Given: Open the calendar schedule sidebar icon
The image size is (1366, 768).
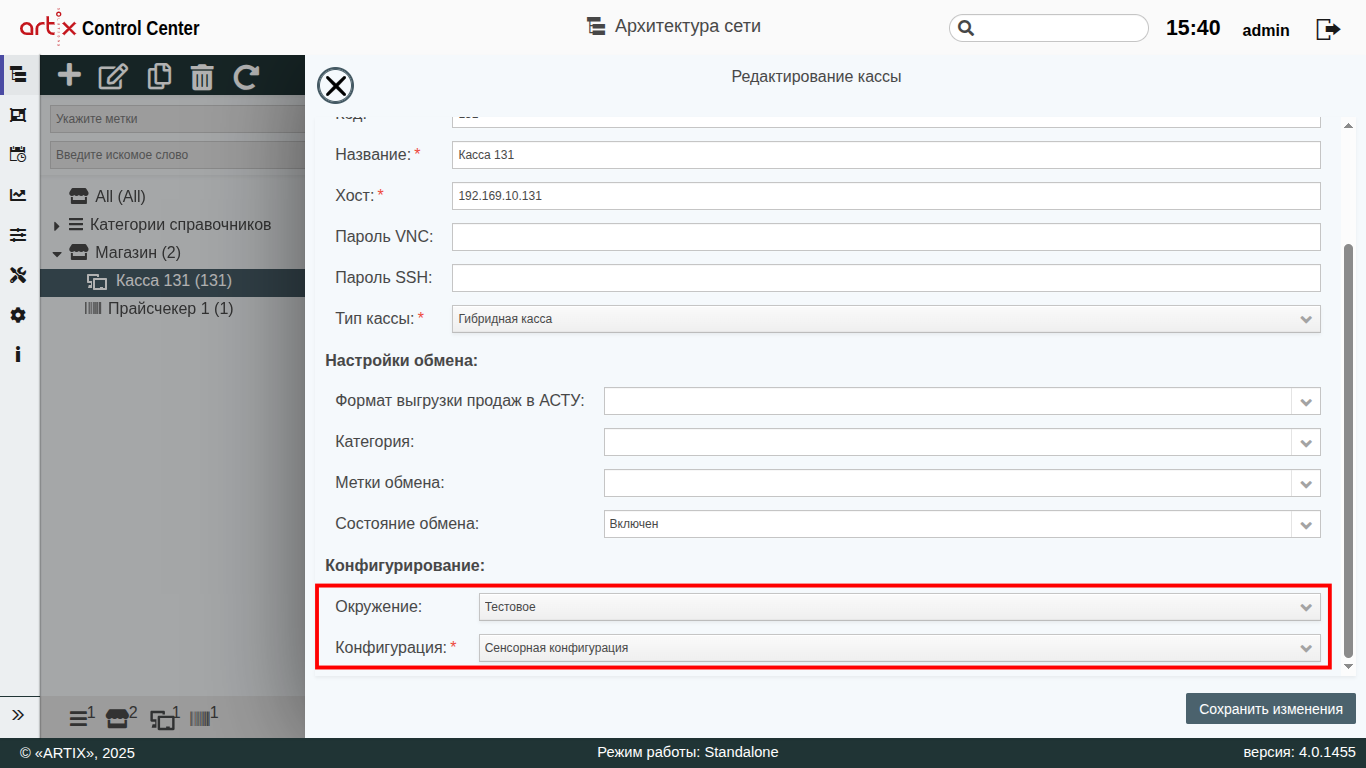Looking at the screenshot, I should (x=18, y=154).
